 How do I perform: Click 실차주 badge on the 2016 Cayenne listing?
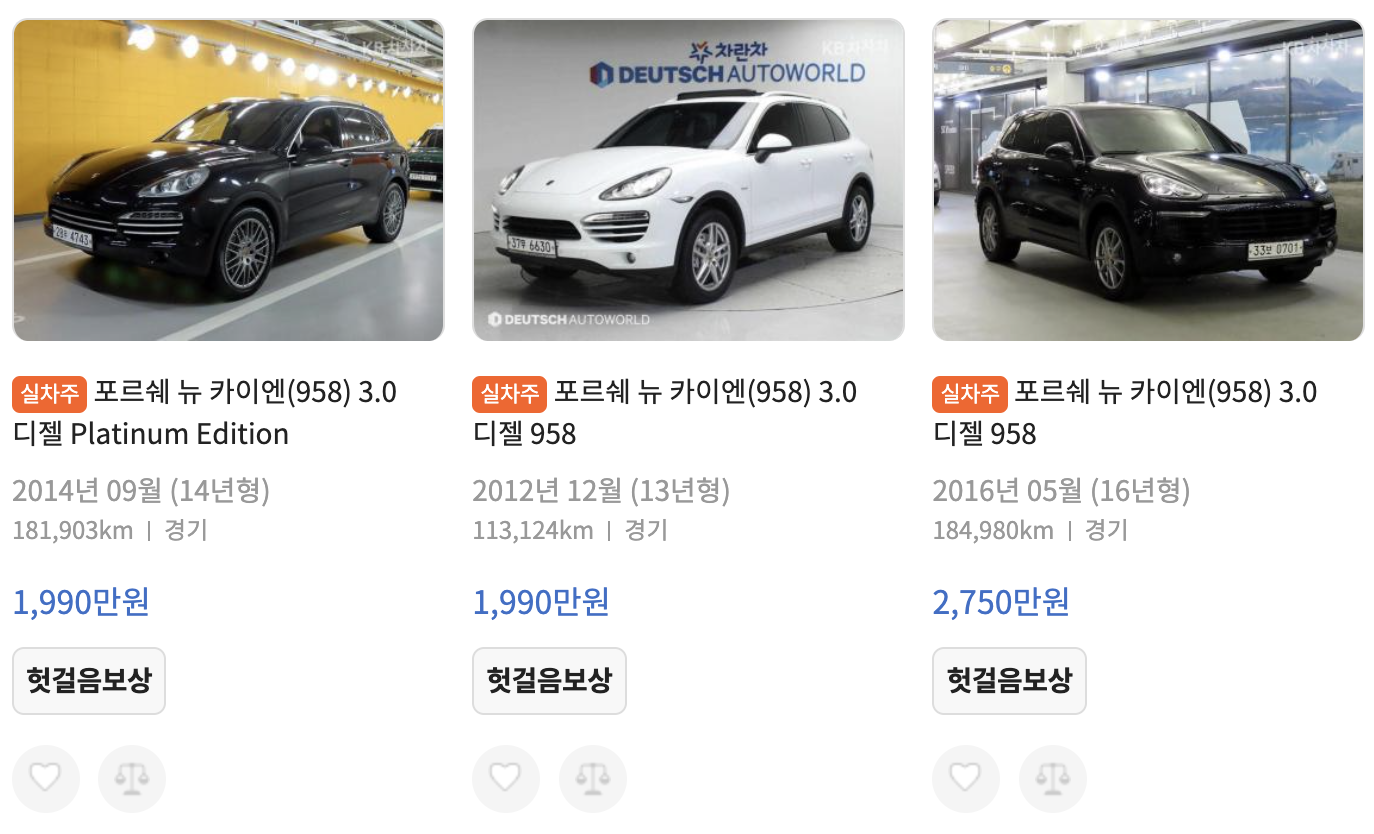(970, 393)
